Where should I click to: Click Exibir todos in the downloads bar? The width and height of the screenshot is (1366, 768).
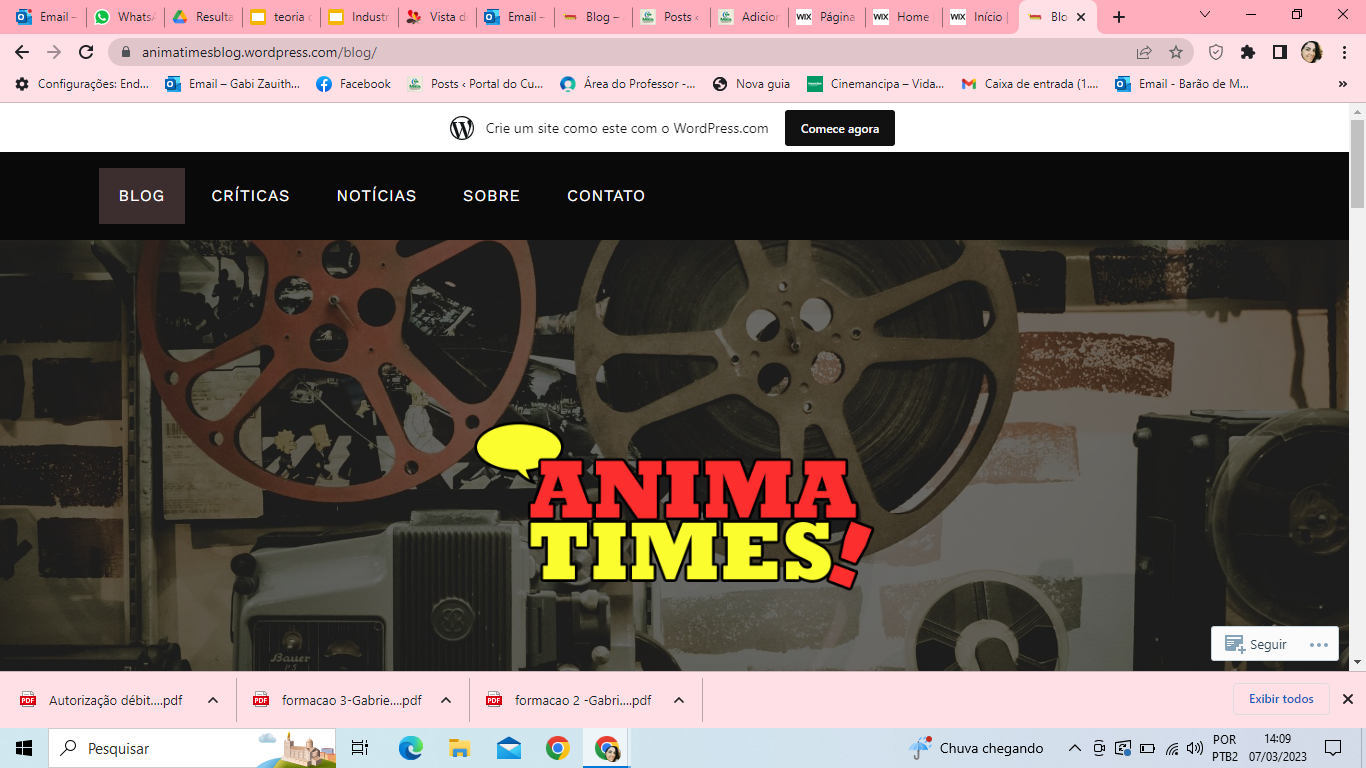coord(1281,699)
